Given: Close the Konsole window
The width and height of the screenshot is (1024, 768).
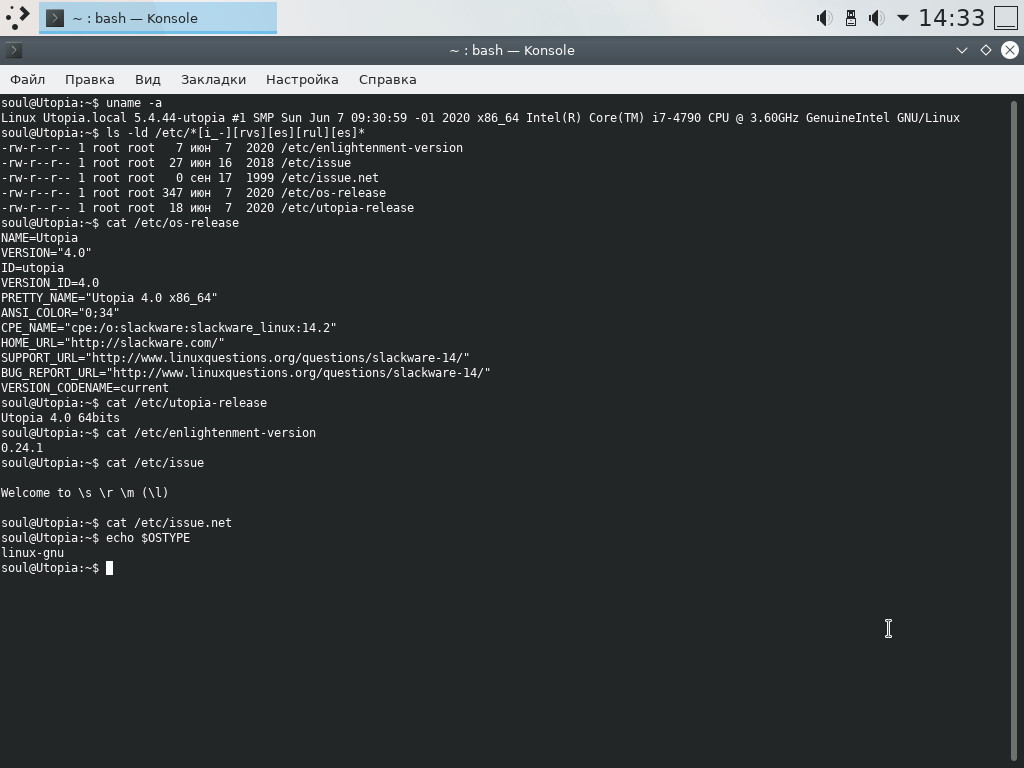Looking at the screenshot, I should 1010,50.
